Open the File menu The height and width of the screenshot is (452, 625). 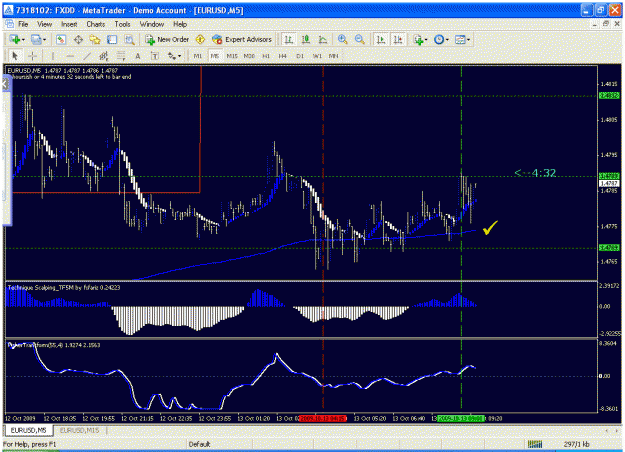point(23,24)
